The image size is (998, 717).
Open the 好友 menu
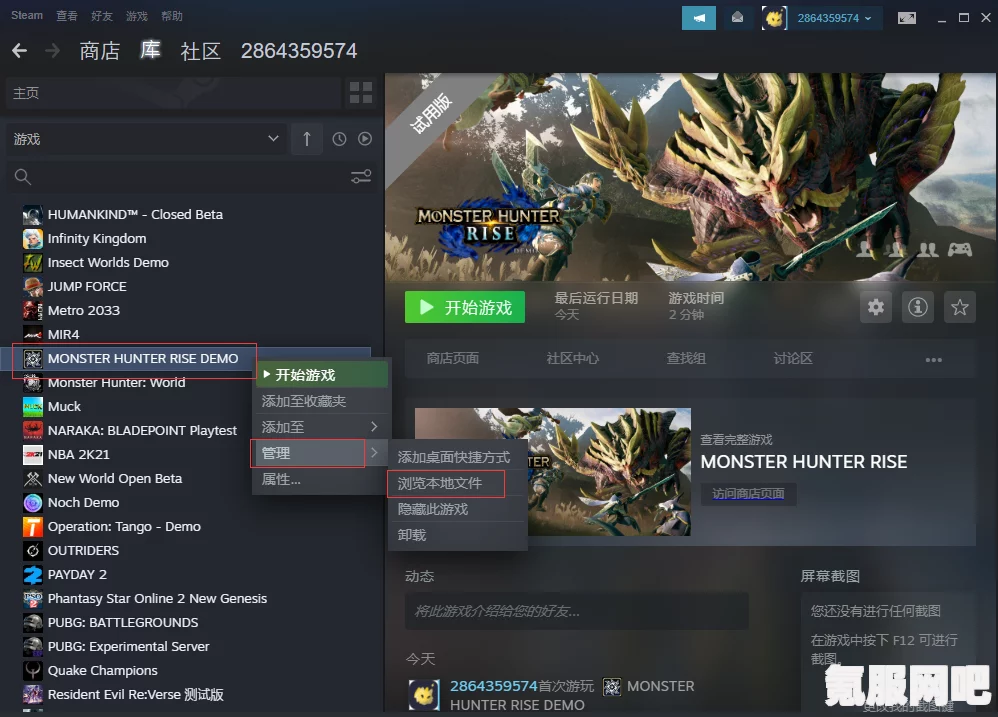(102, 16)
